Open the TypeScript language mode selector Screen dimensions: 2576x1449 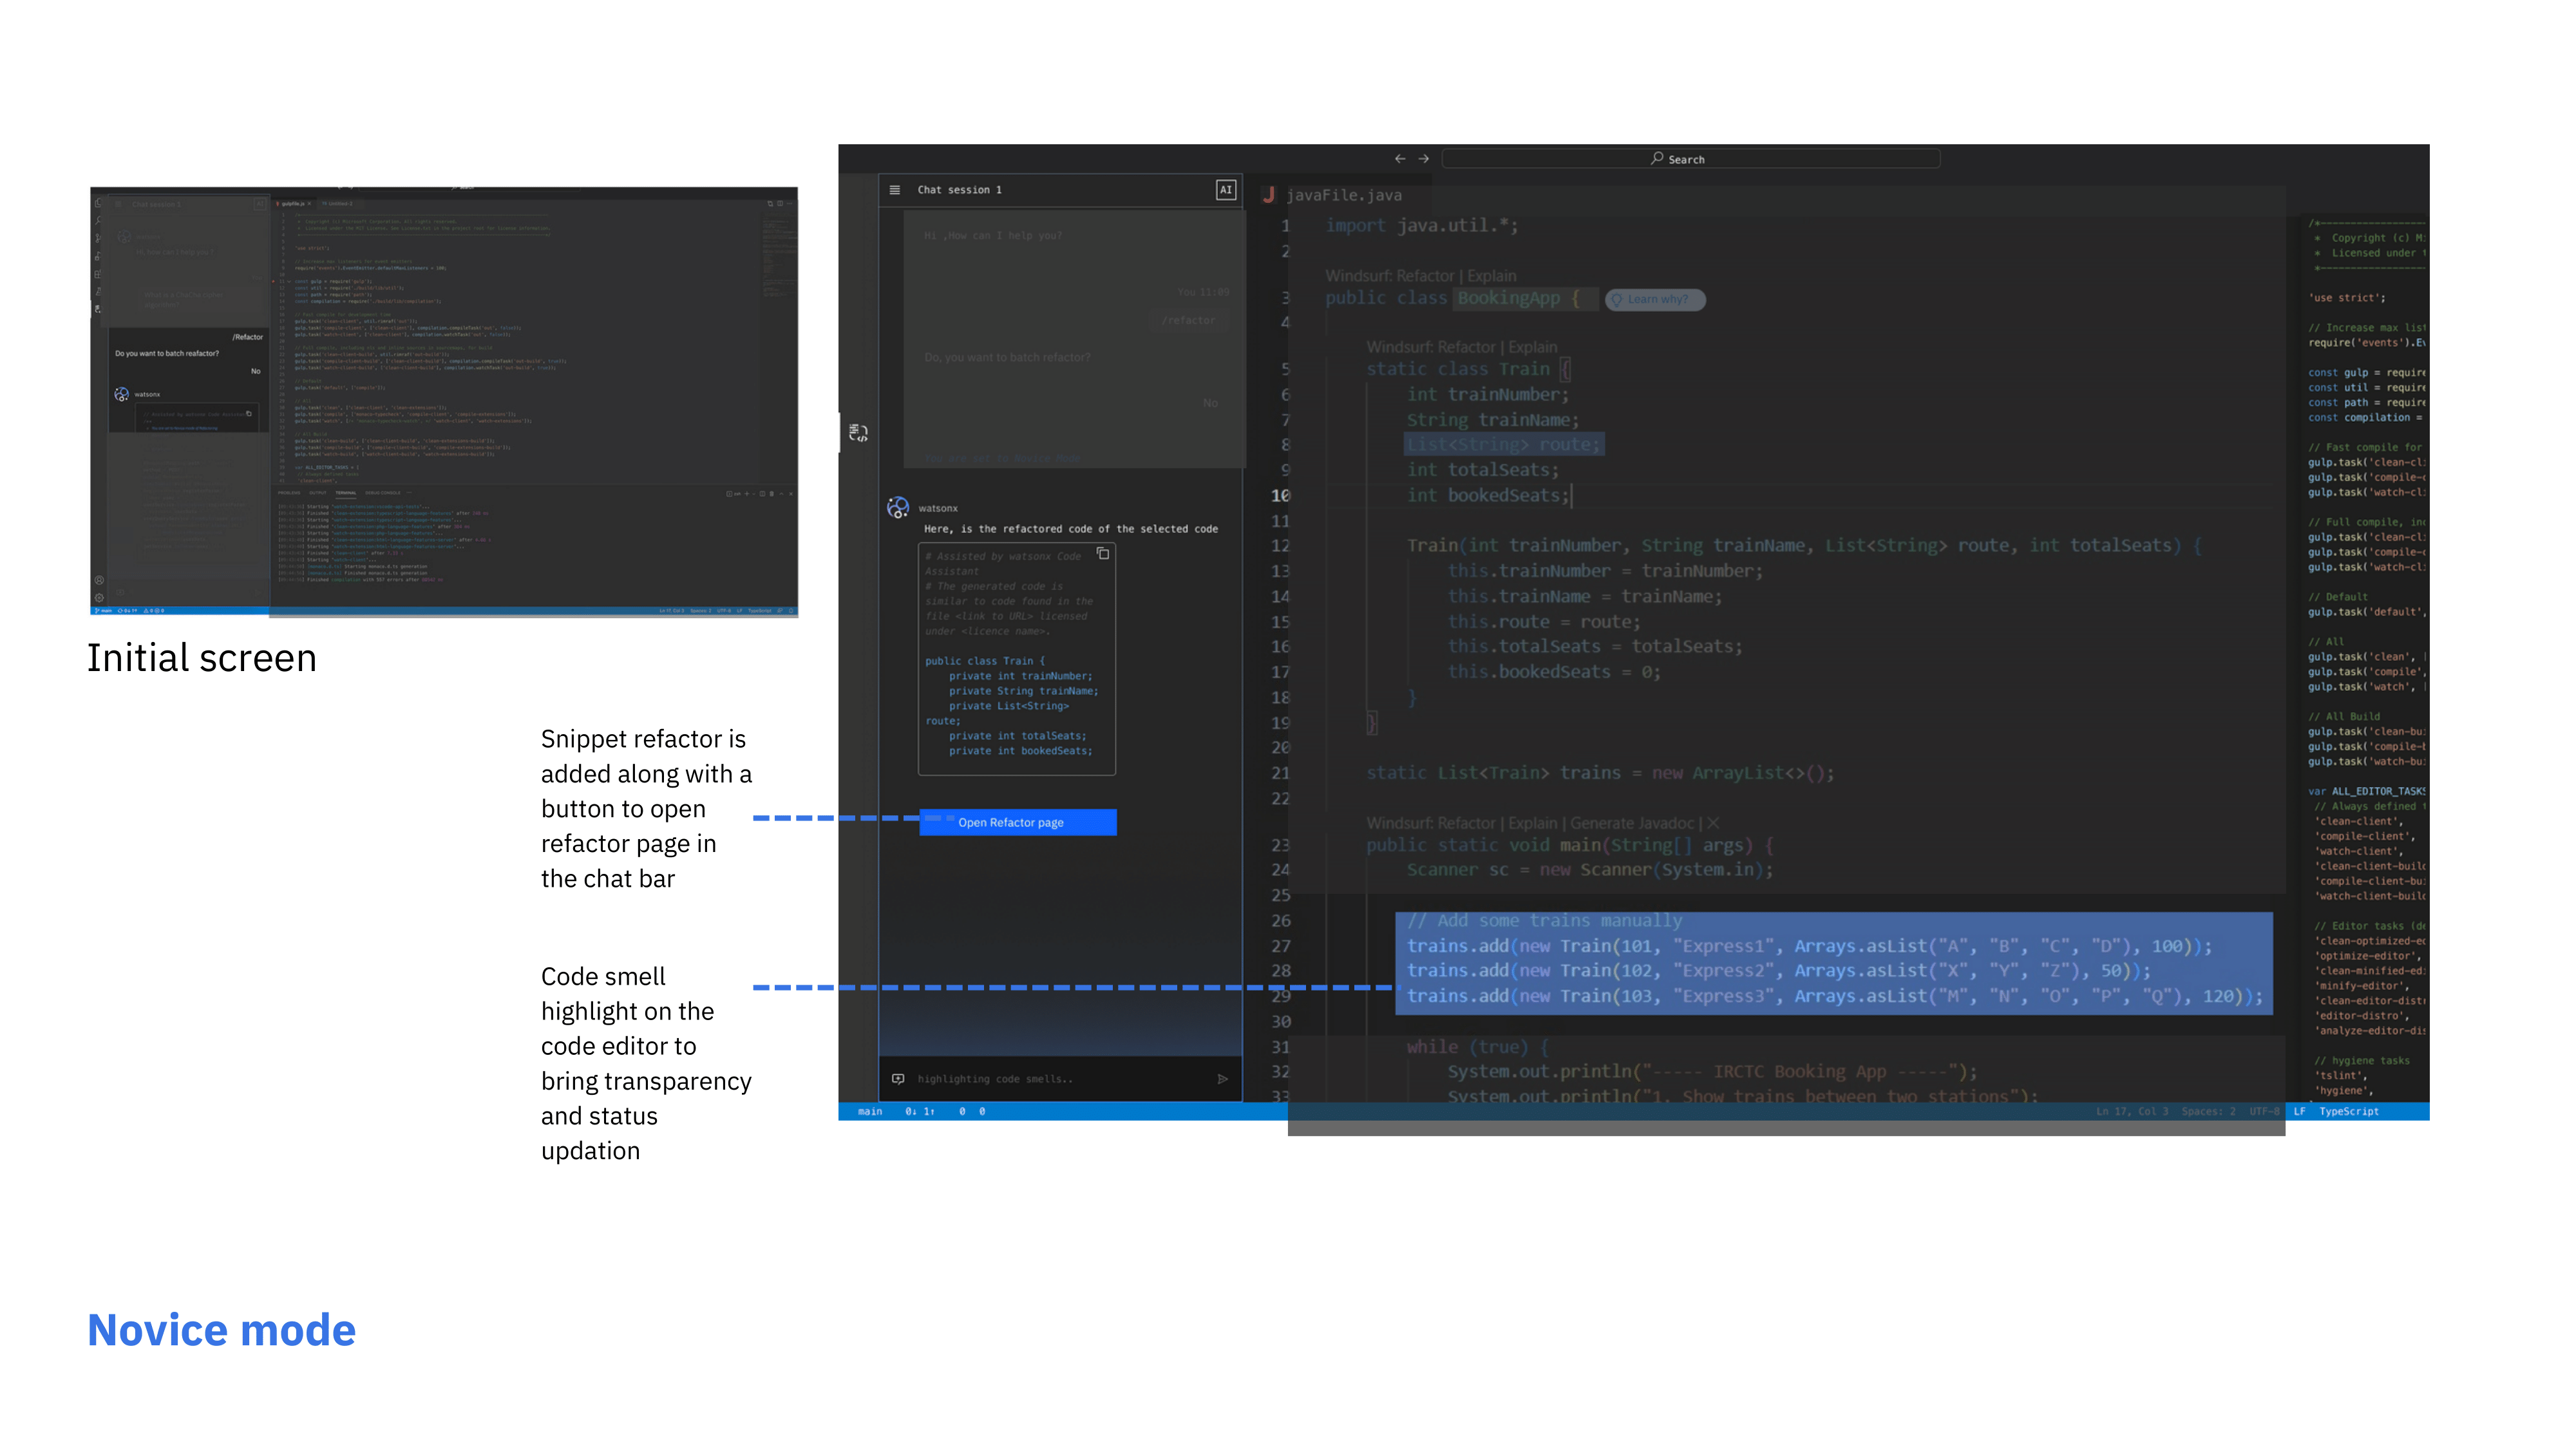point(2348,1112)
